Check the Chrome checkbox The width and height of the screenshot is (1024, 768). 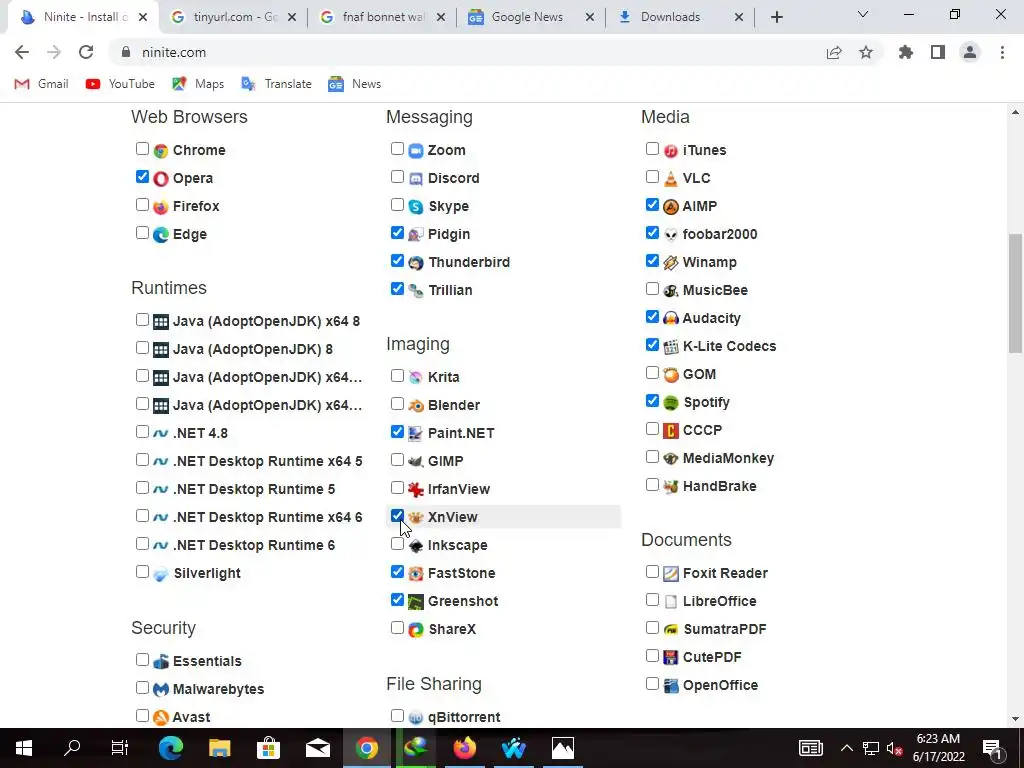[142, 149]
